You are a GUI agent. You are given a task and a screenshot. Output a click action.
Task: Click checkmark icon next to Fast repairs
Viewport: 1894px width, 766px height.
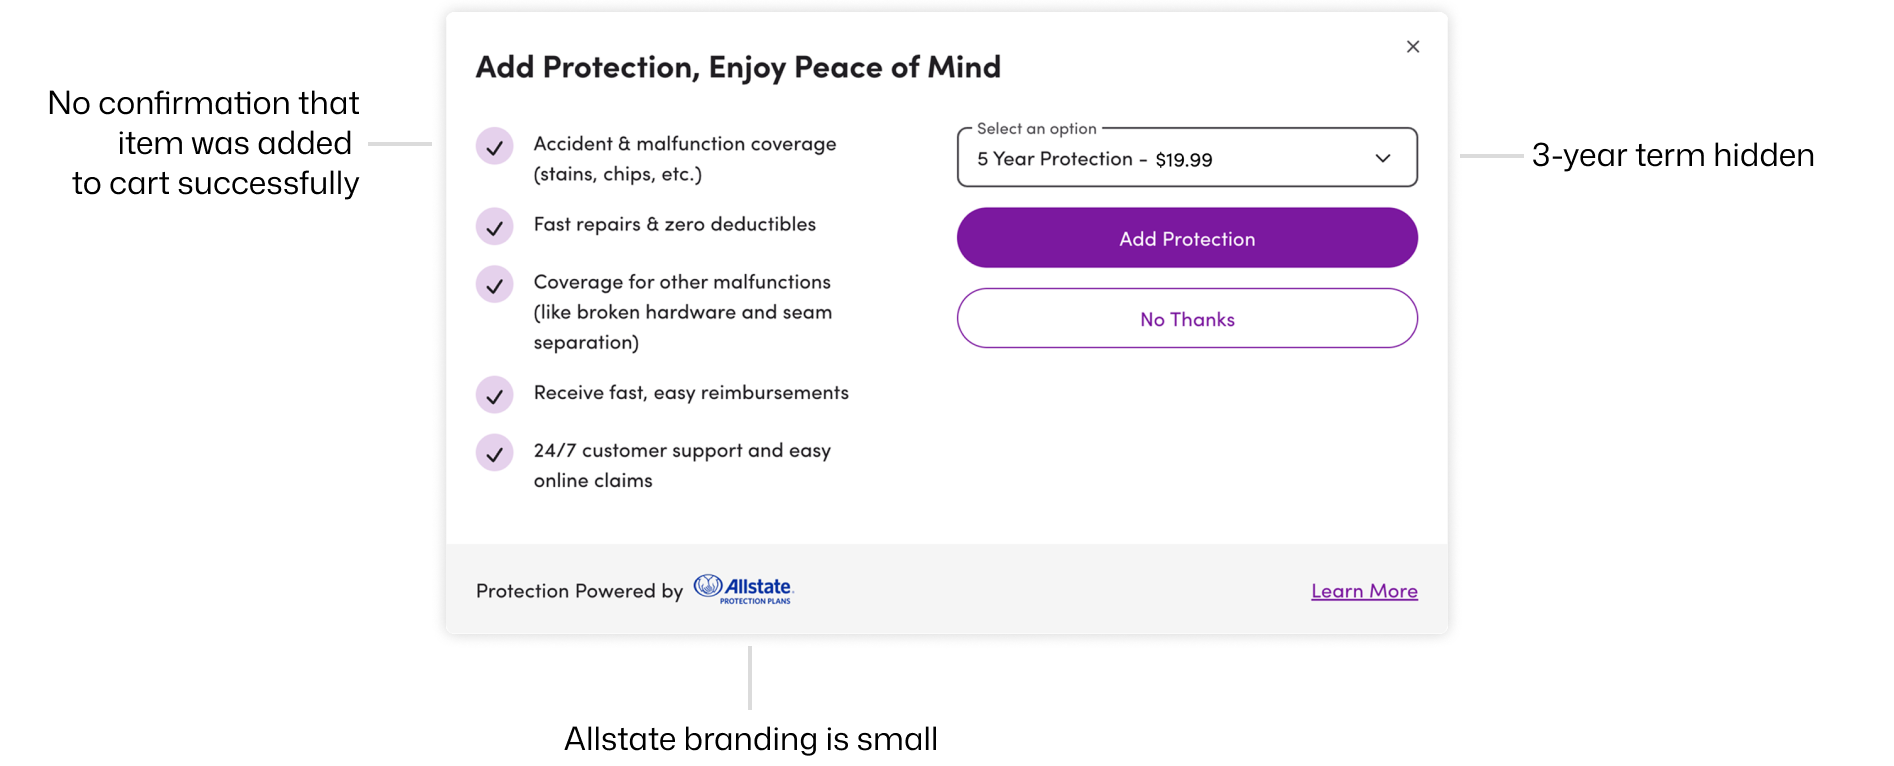(494, 227)
